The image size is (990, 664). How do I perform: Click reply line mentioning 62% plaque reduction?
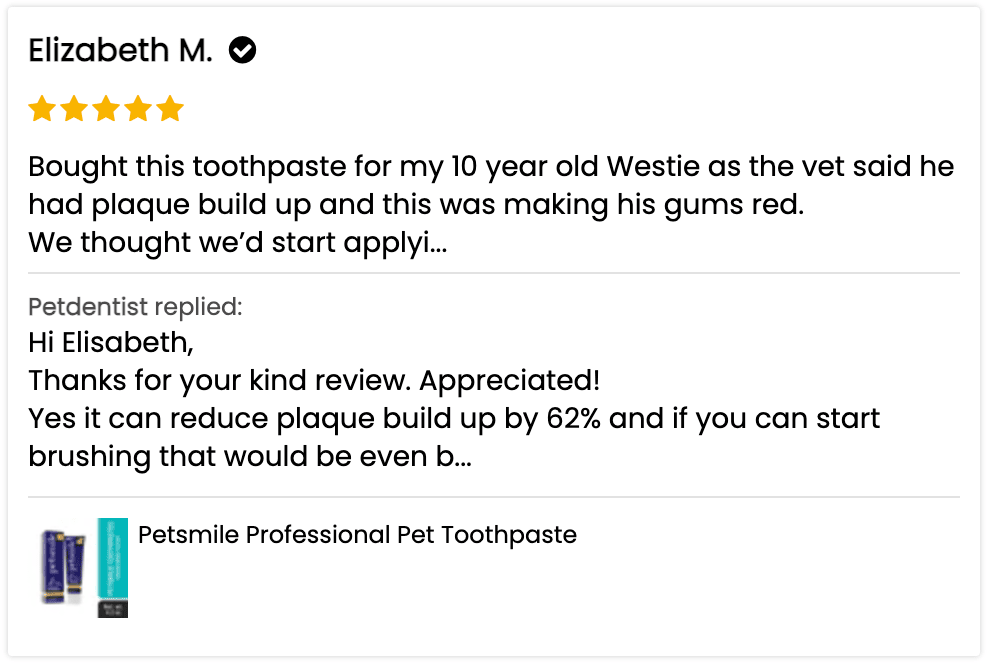[454, 418]
